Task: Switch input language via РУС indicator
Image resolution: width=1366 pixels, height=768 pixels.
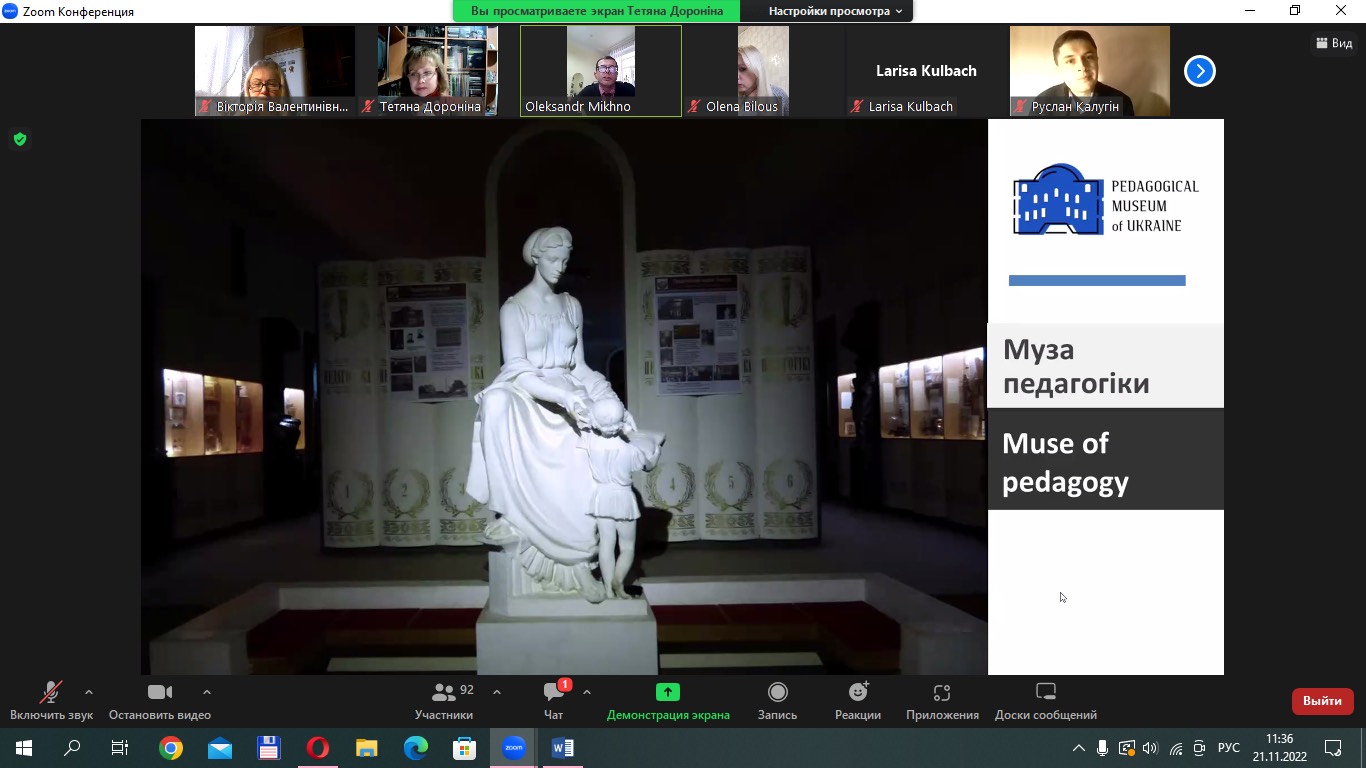Action: 1228,748
